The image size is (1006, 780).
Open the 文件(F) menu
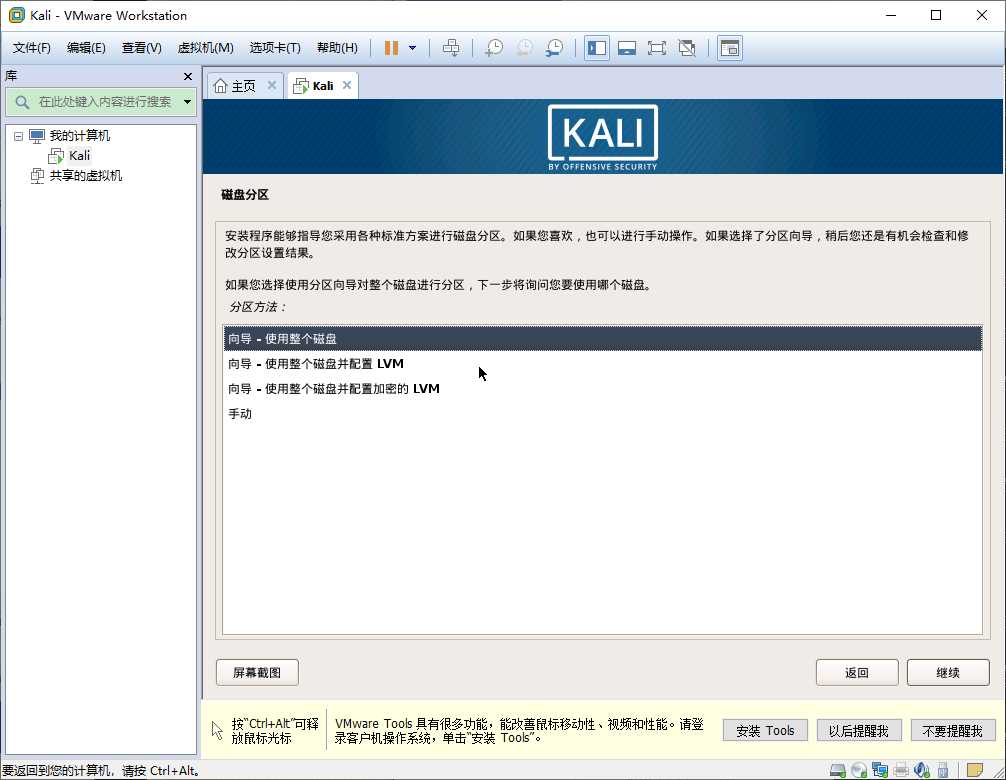click(x=31, y=48)
